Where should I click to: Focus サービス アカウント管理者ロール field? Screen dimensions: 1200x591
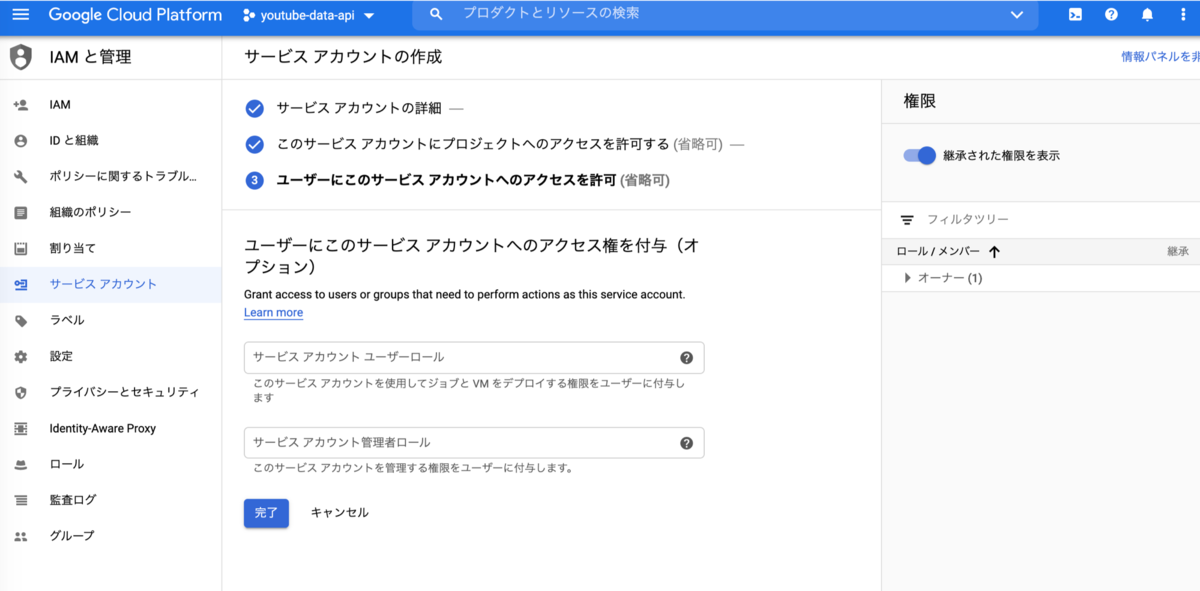[x=474, y=442]
